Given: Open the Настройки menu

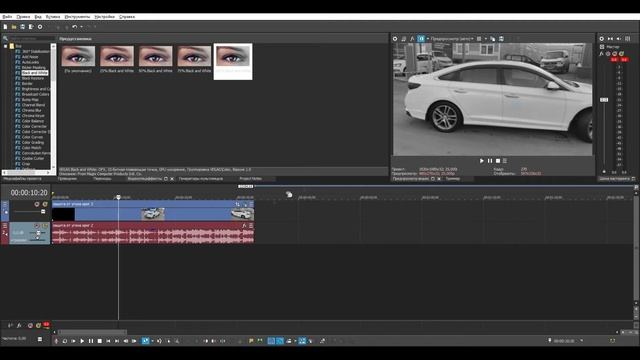Looking at the screenshot, I should pyautogui.click(x=104, y=17).
